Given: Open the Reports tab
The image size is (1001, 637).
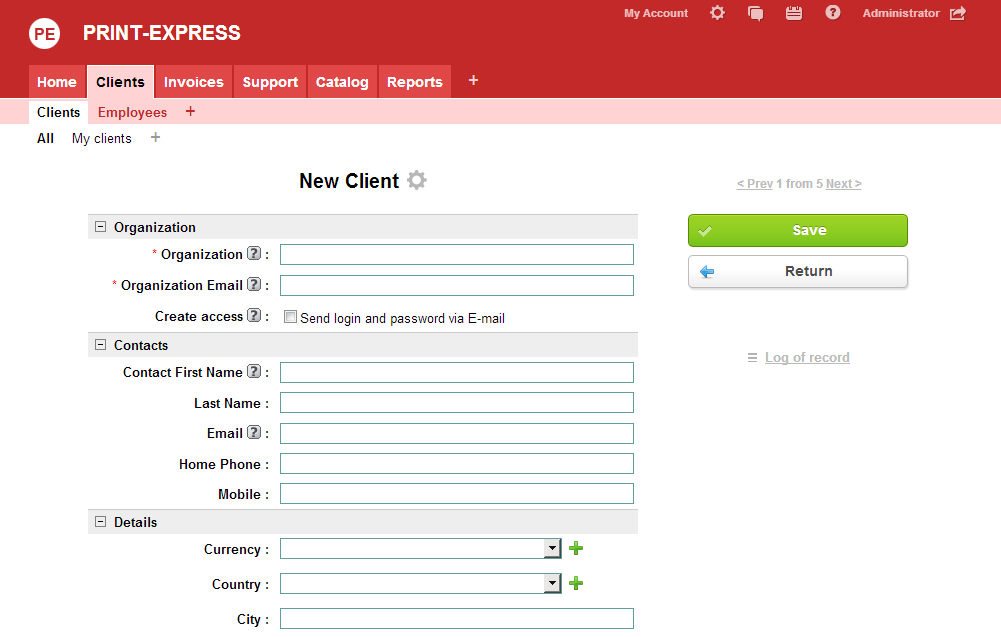Looking at the screenshot, I should [x=415, y=82].
